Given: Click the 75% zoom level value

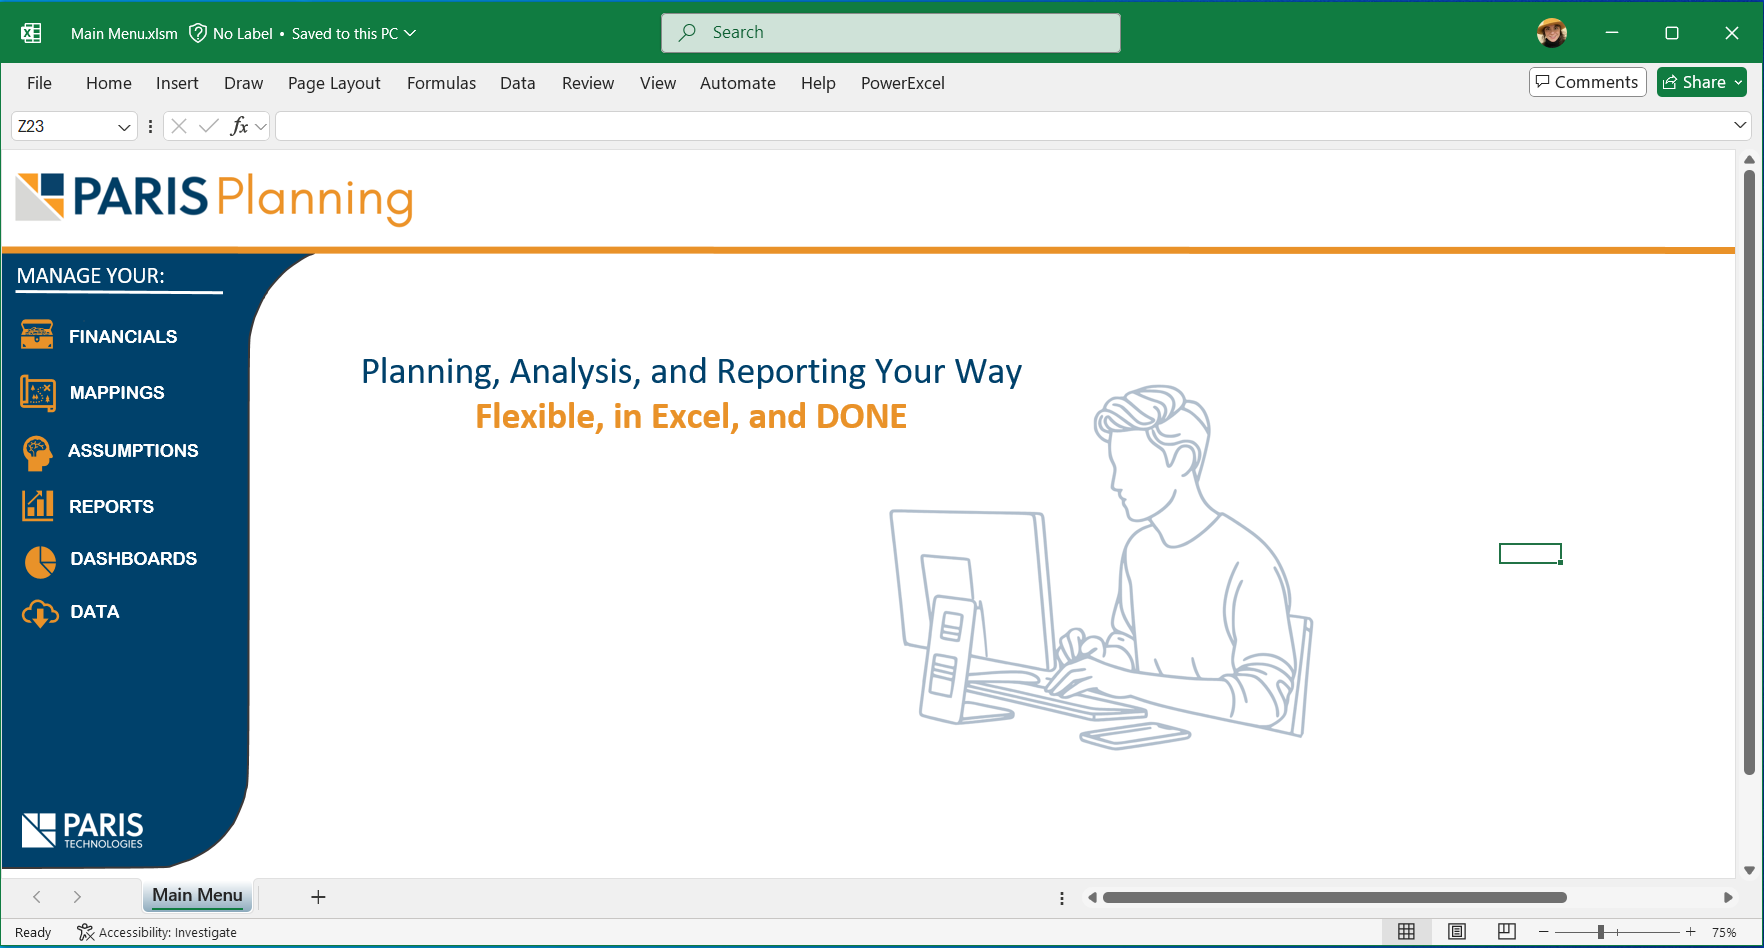Looking at the screenshot, I should point(1724,932).
